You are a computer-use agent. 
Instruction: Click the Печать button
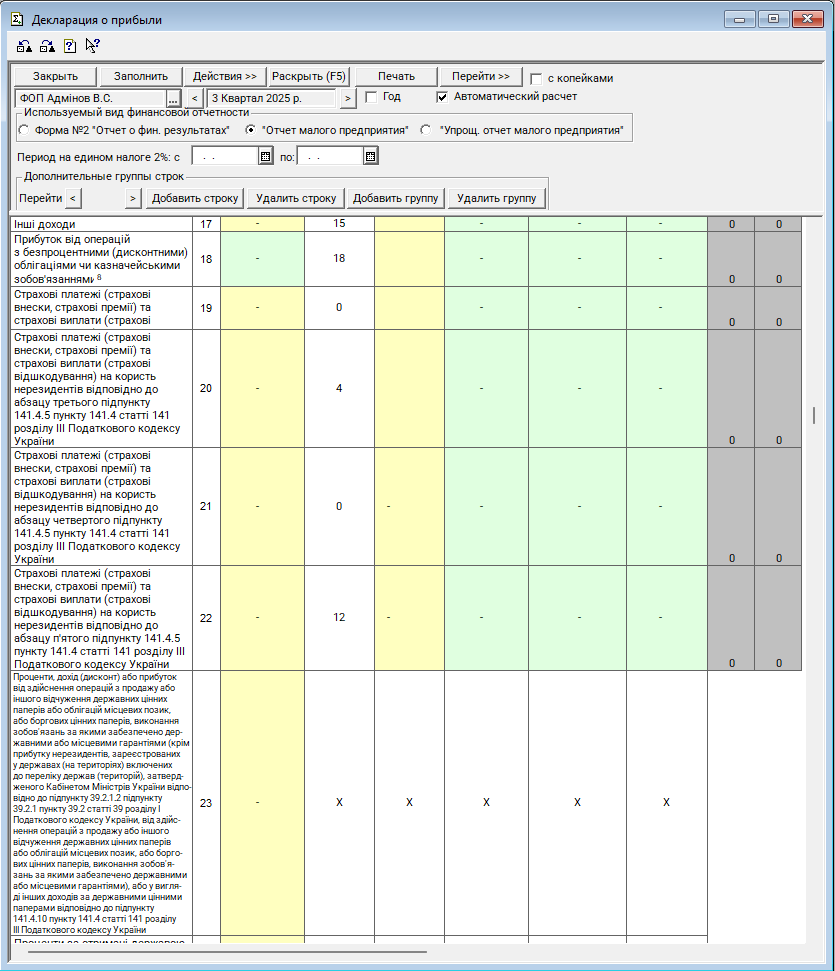(397, 77)
